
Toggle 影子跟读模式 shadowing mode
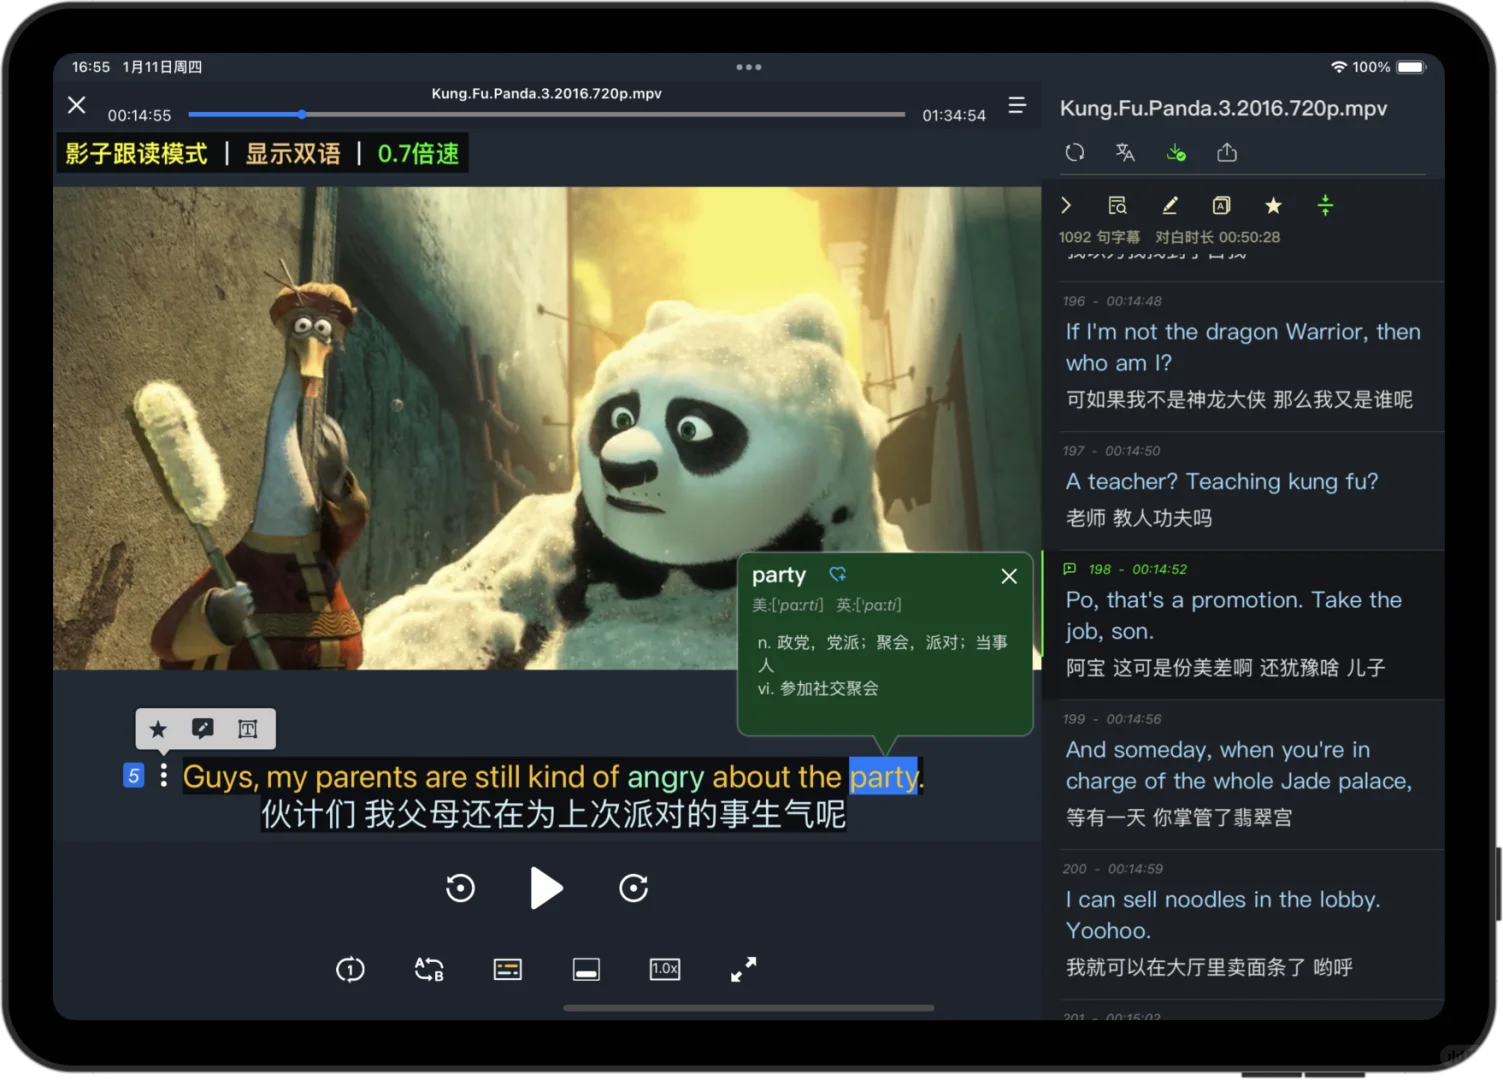click(137, 154)
